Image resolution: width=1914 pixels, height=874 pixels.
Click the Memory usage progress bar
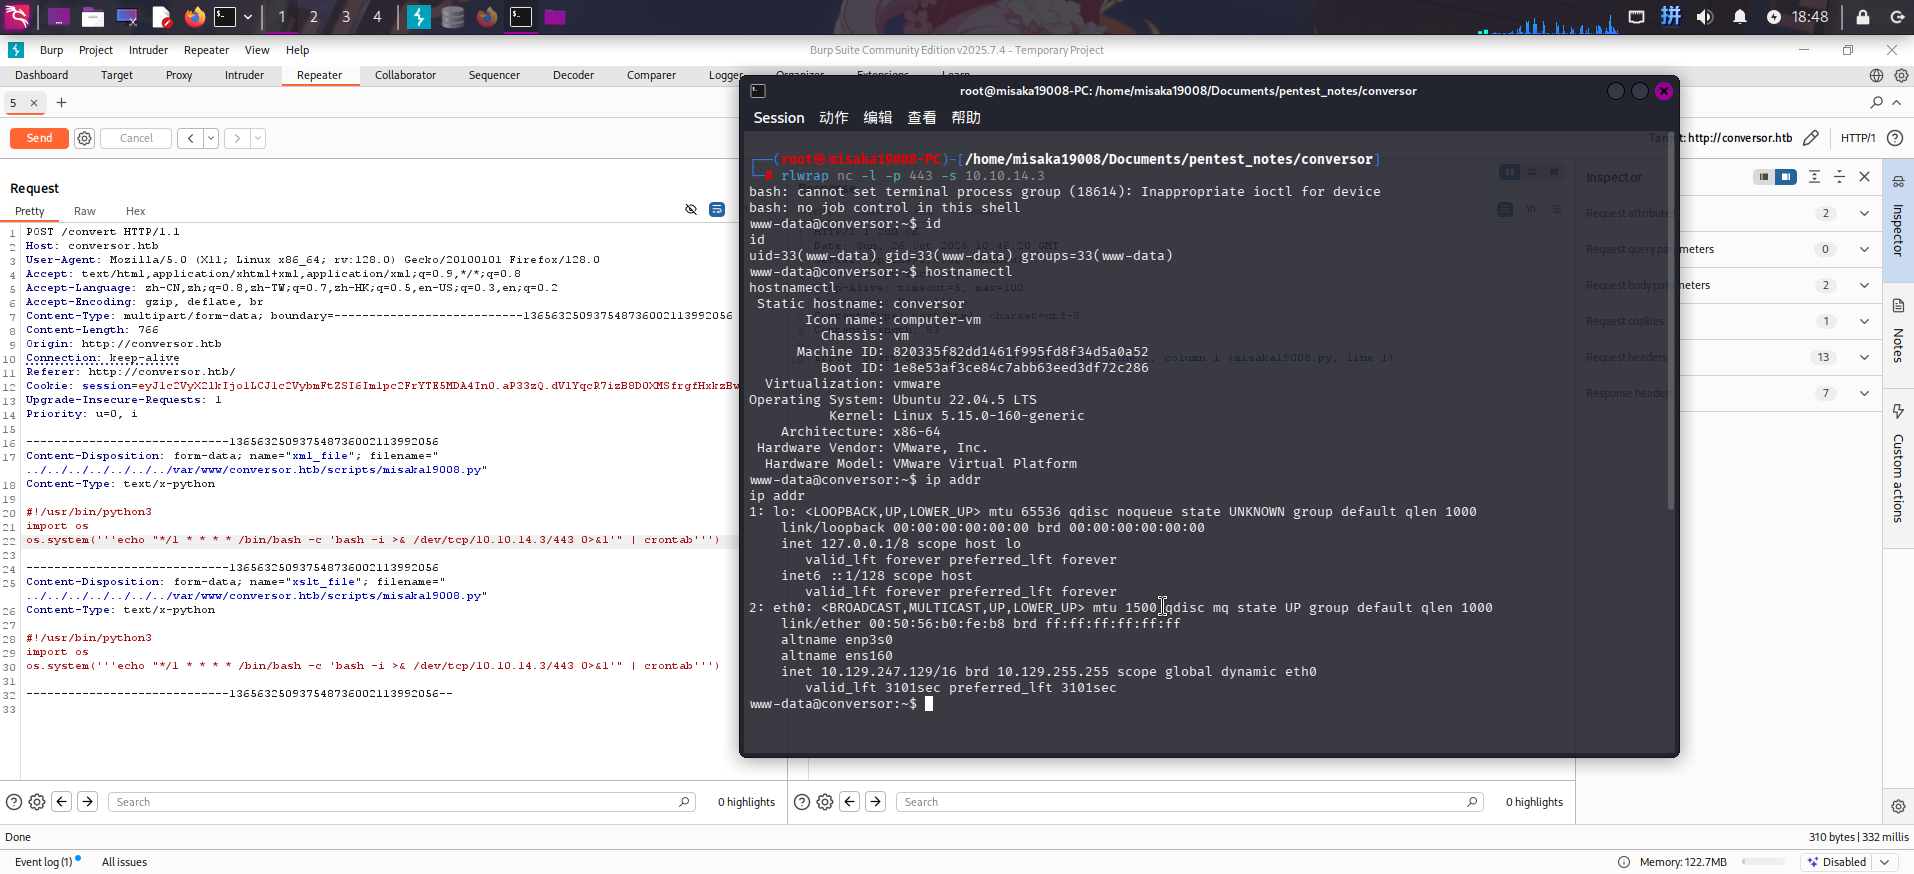[x=1763, y=862]
